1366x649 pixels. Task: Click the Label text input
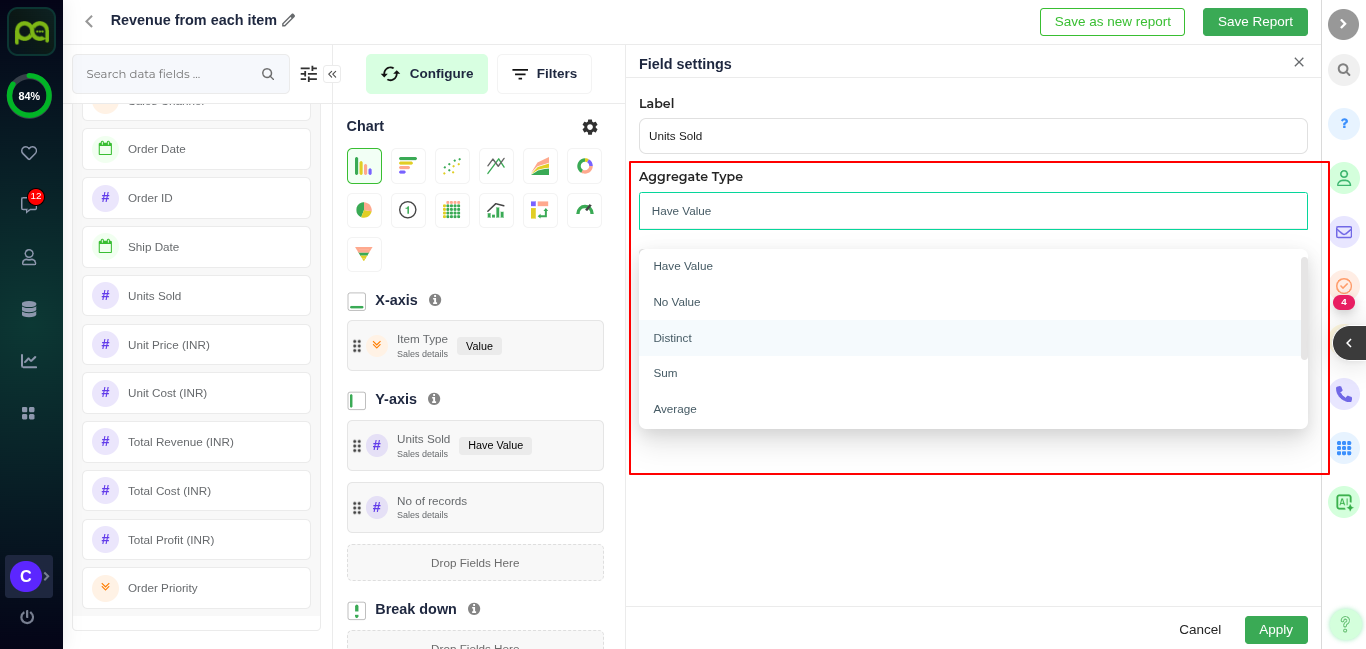pyautogui.click(x=972, y=136)
